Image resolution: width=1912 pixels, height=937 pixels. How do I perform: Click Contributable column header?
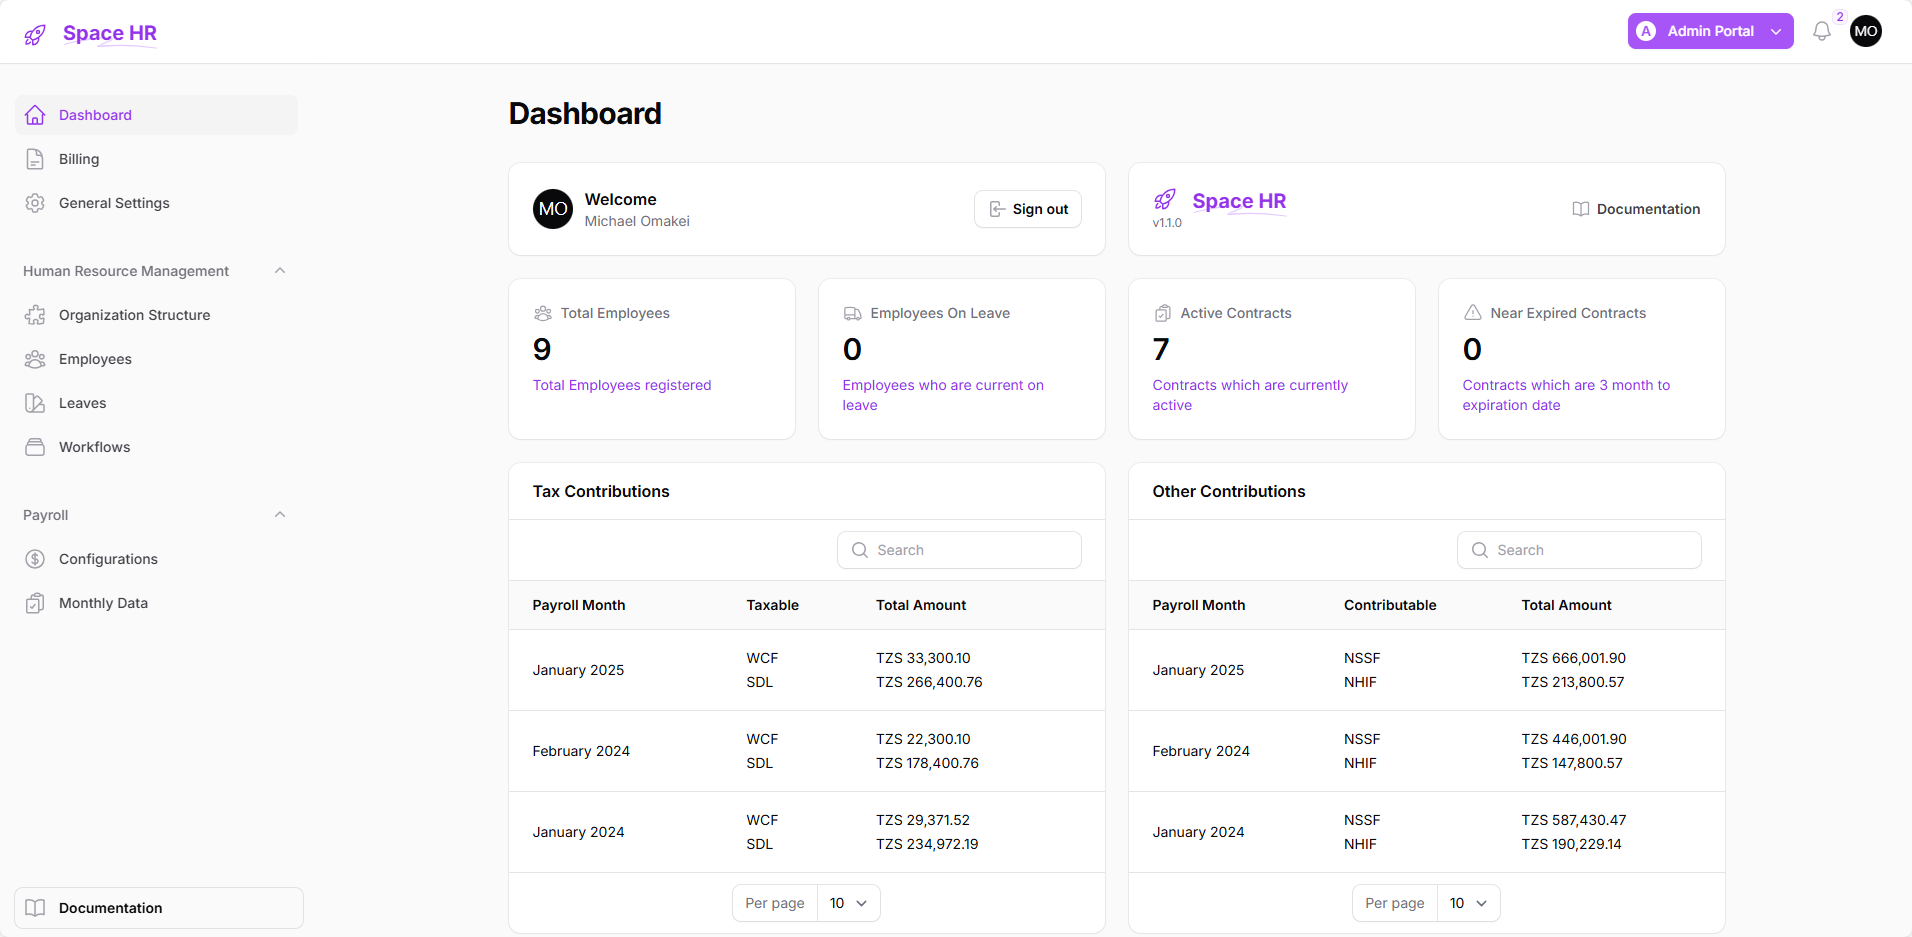[x=1390, y=605]
